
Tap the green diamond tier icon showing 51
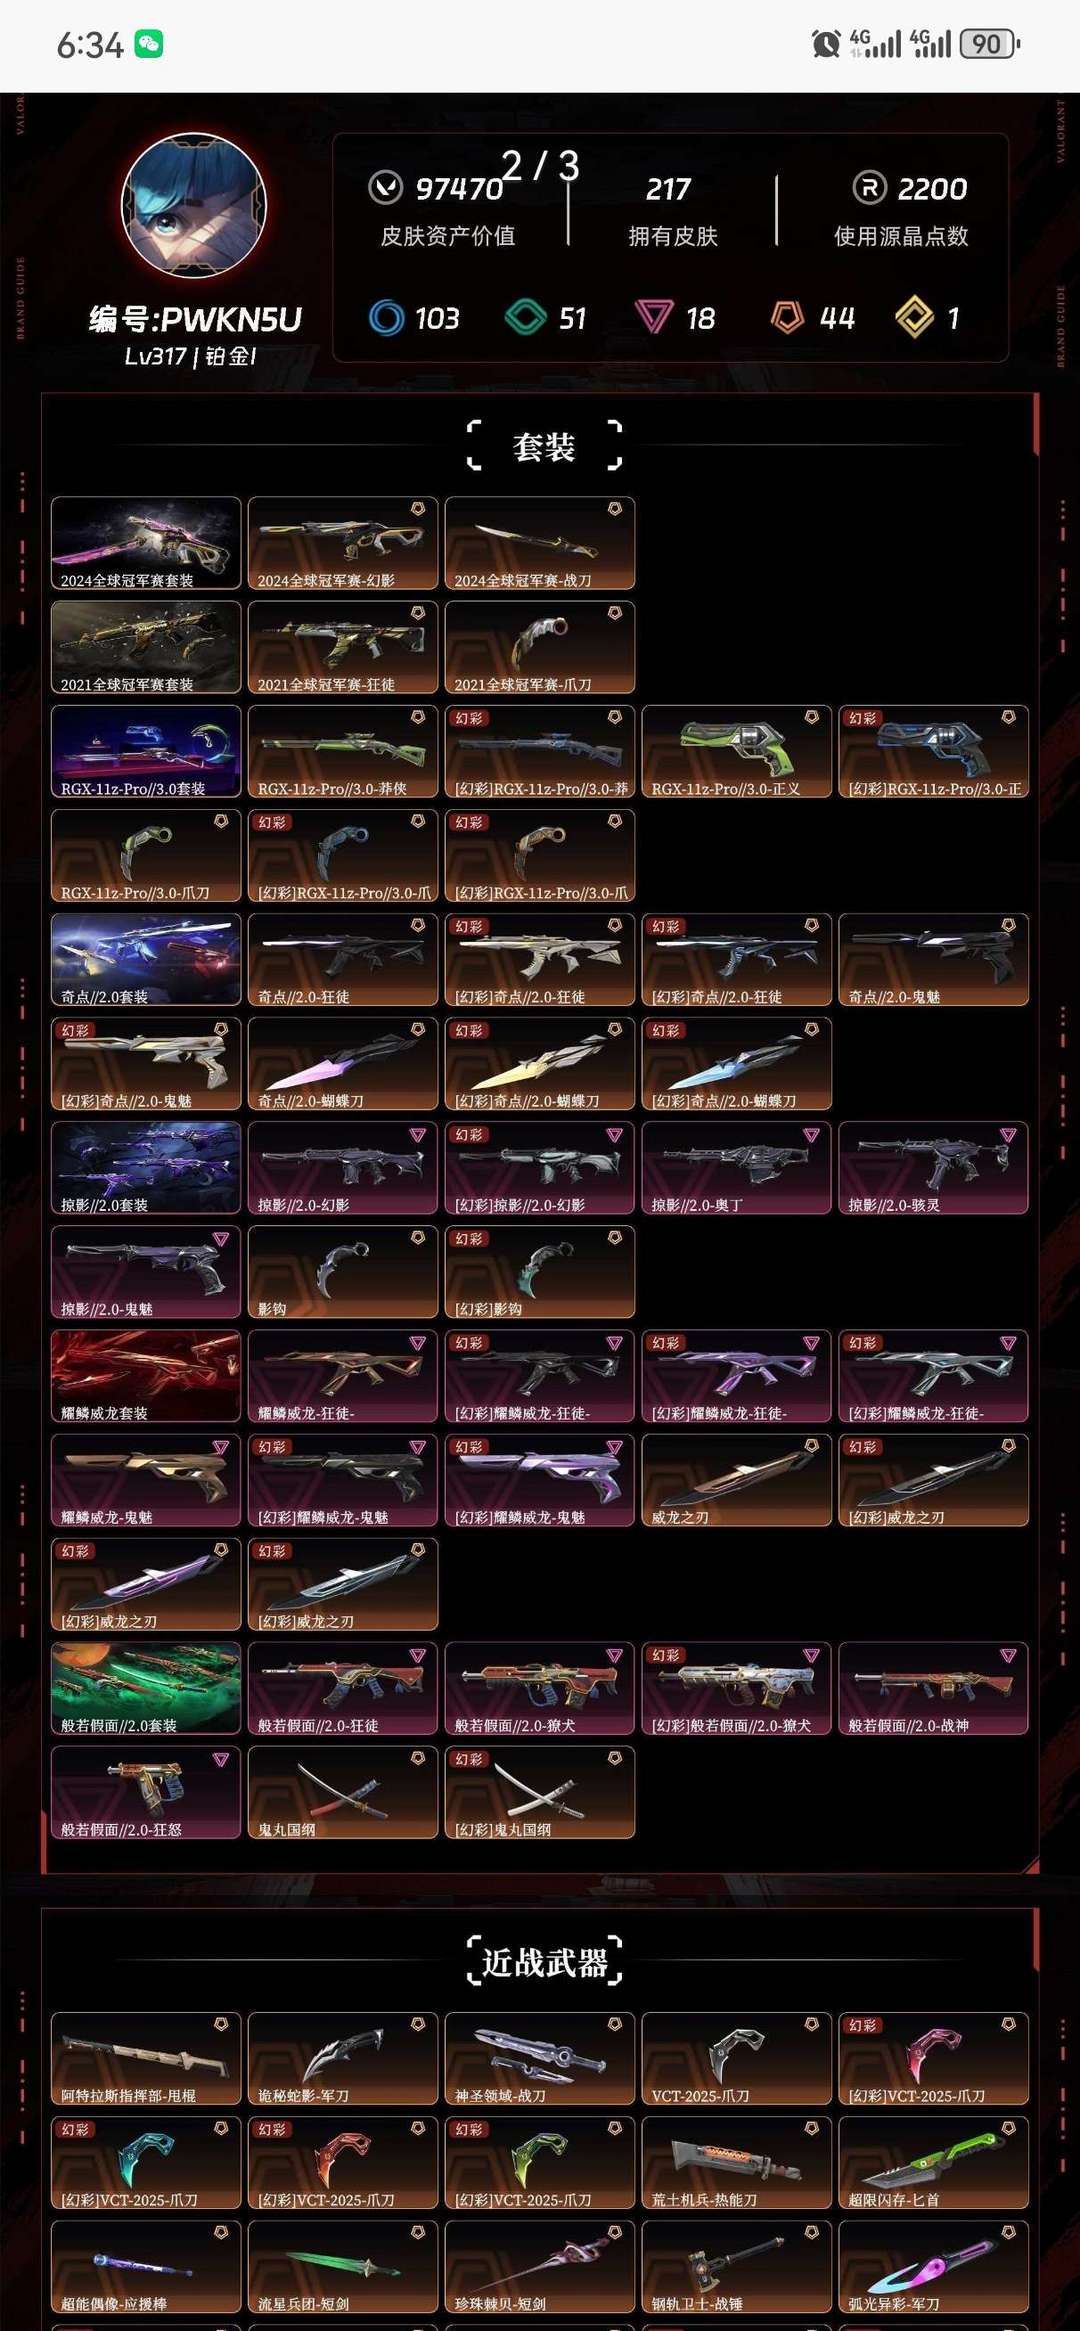(525, 318)
